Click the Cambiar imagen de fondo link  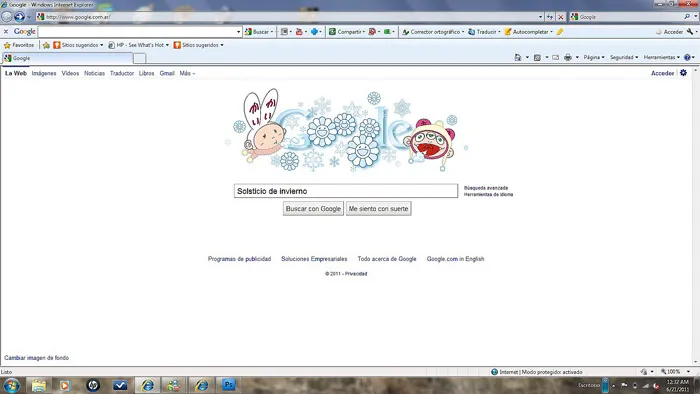pyautogui.click(x=37, y=358)
